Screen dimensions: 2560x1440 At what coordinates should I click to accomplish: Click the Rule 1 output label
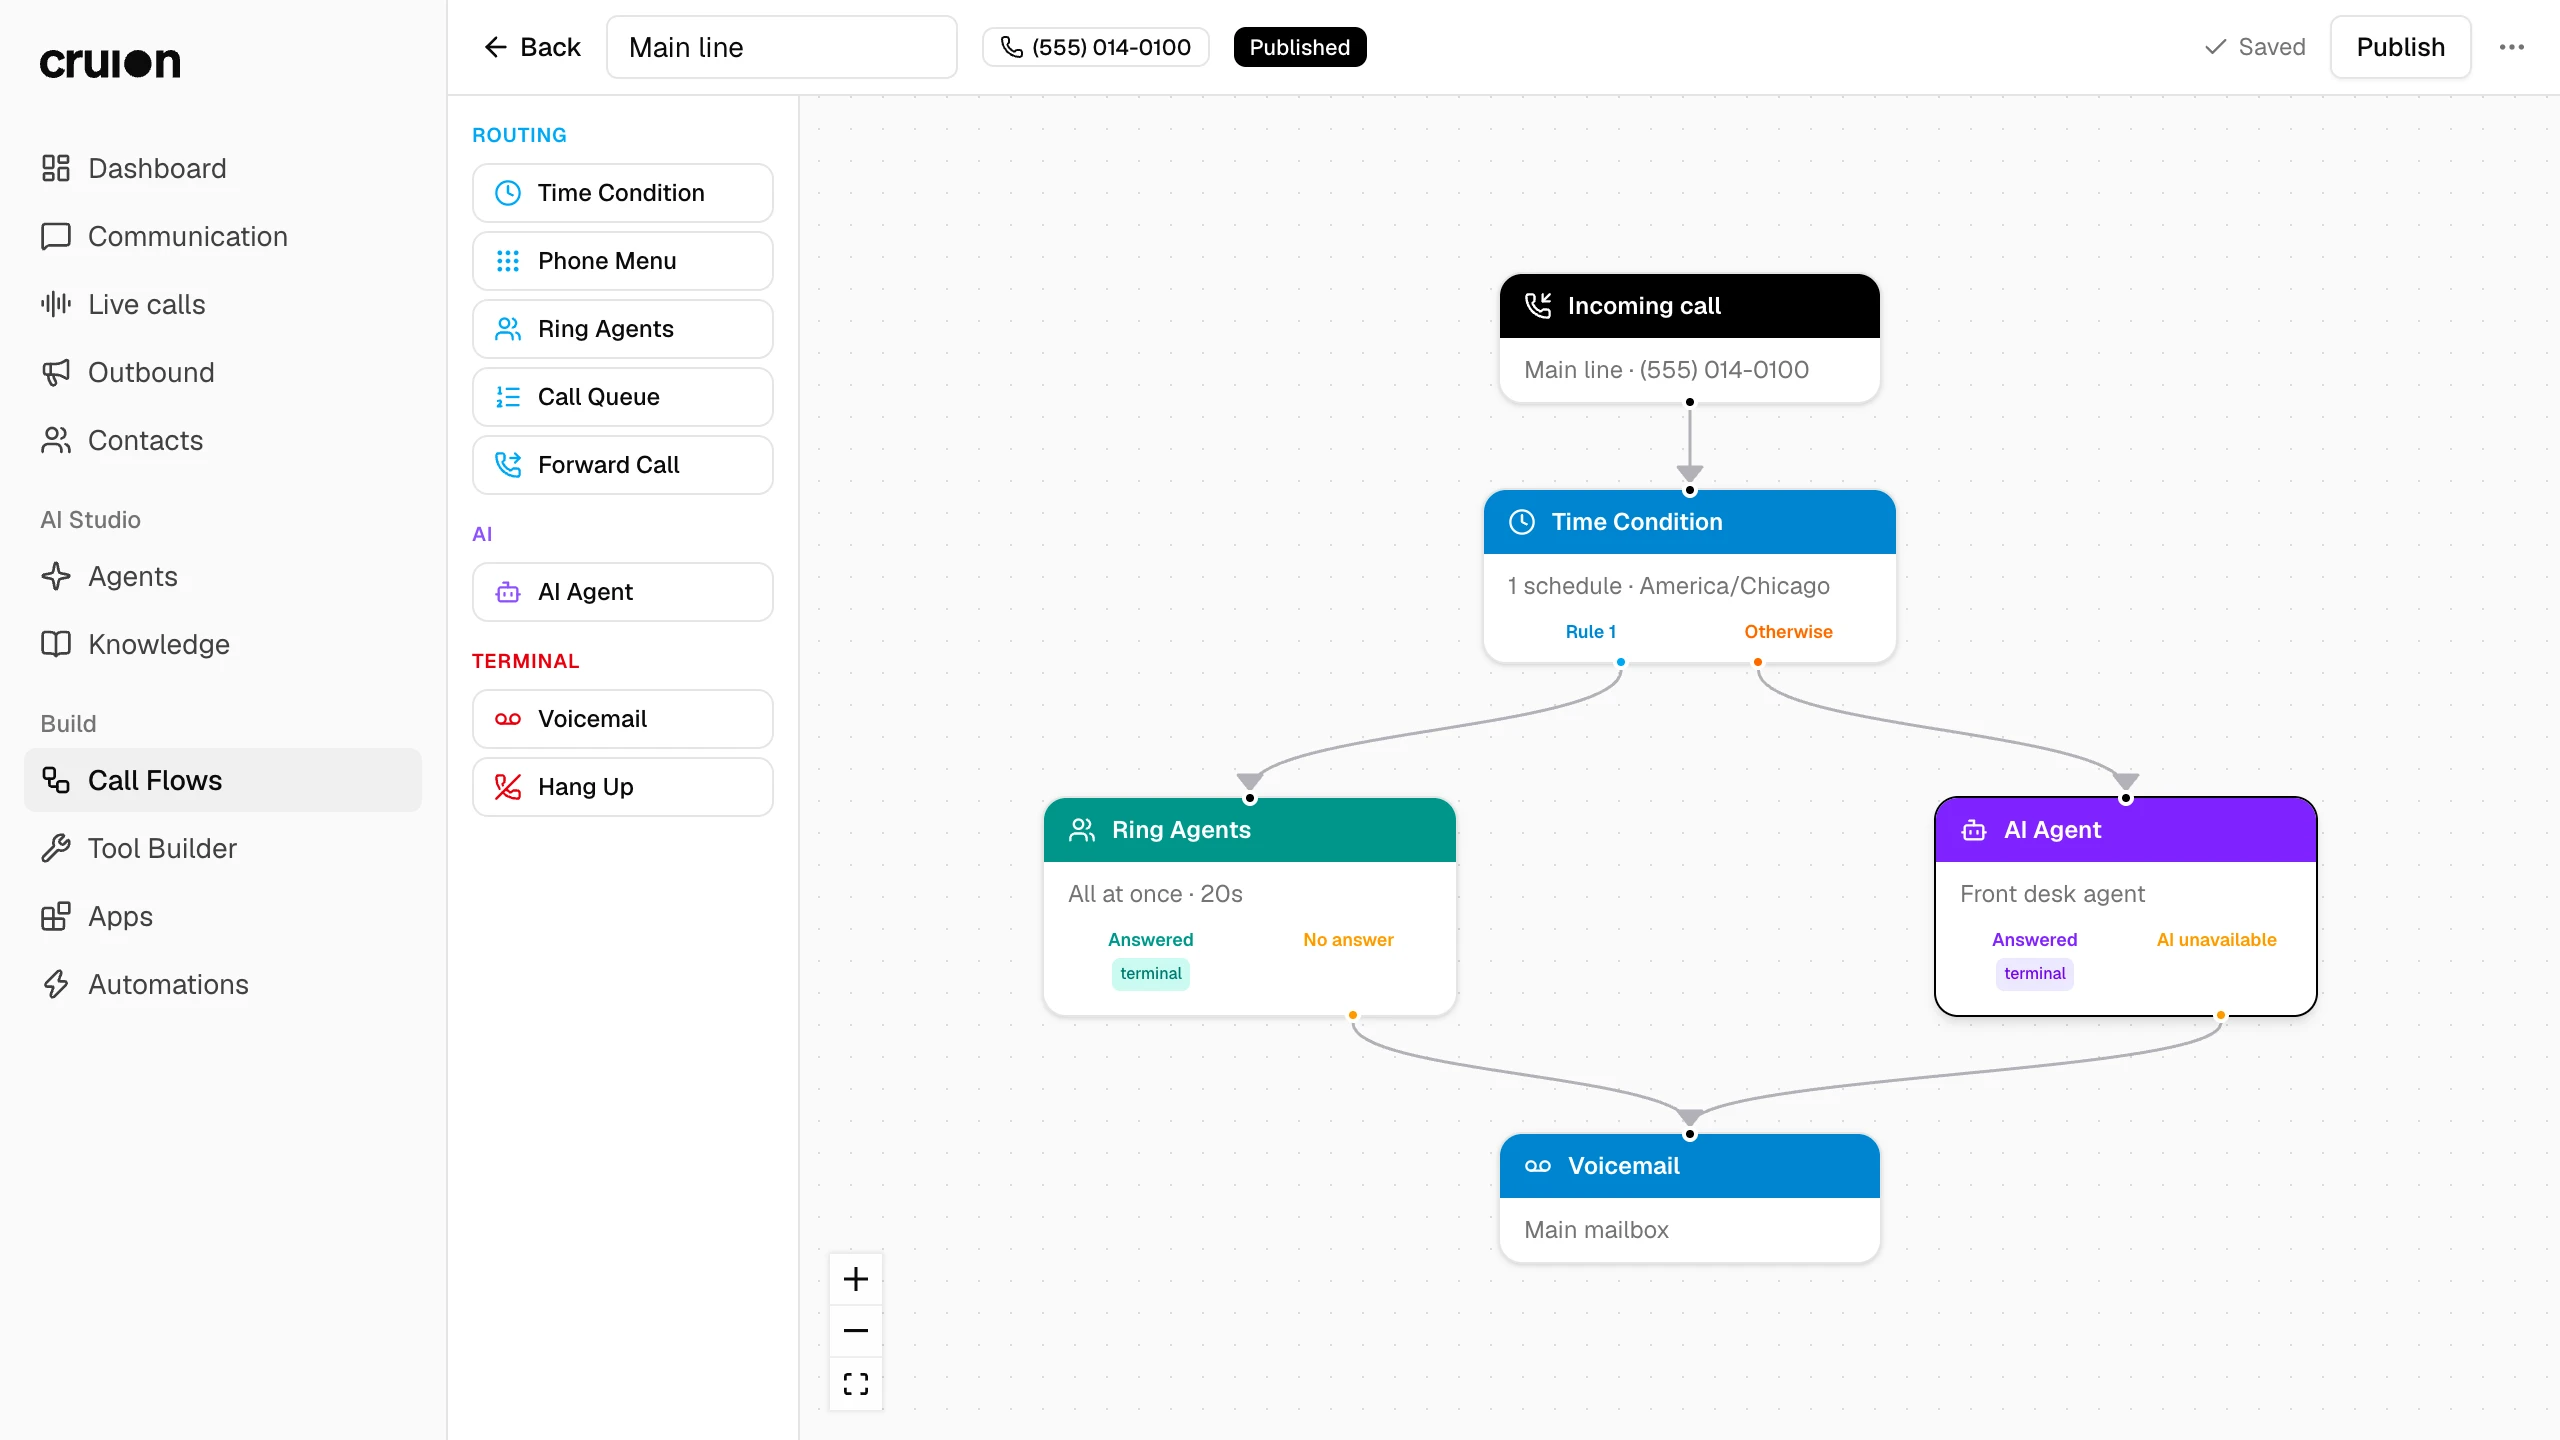(1590, 632)
